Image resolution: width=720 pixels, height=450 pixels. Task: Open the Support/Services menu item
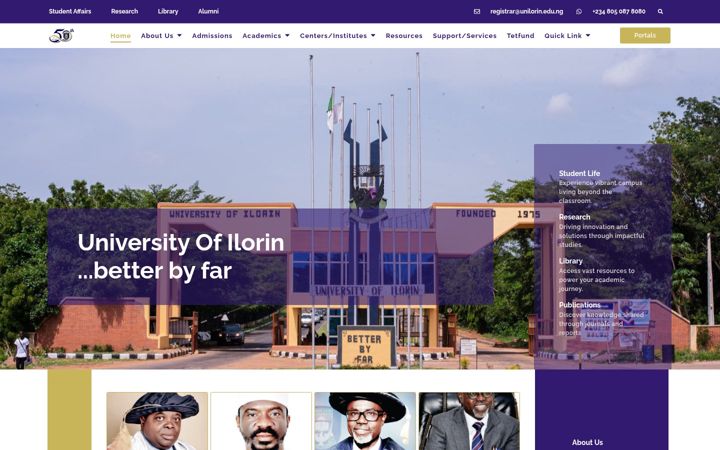click(x=464, y=35)
